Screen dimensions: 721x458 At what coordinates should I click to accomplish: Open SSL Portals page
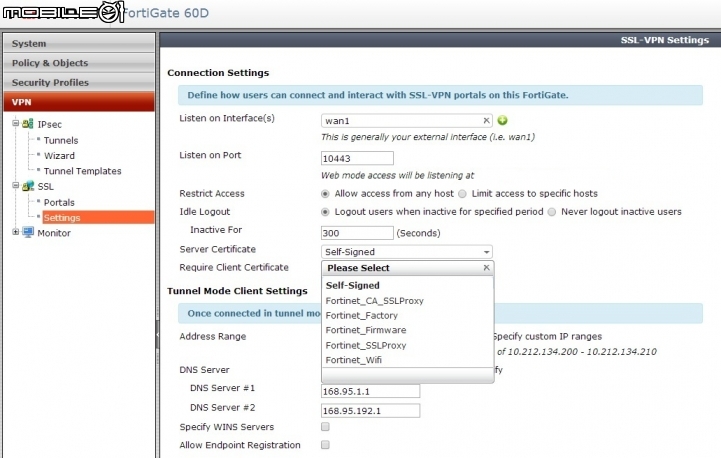point(59,202)
